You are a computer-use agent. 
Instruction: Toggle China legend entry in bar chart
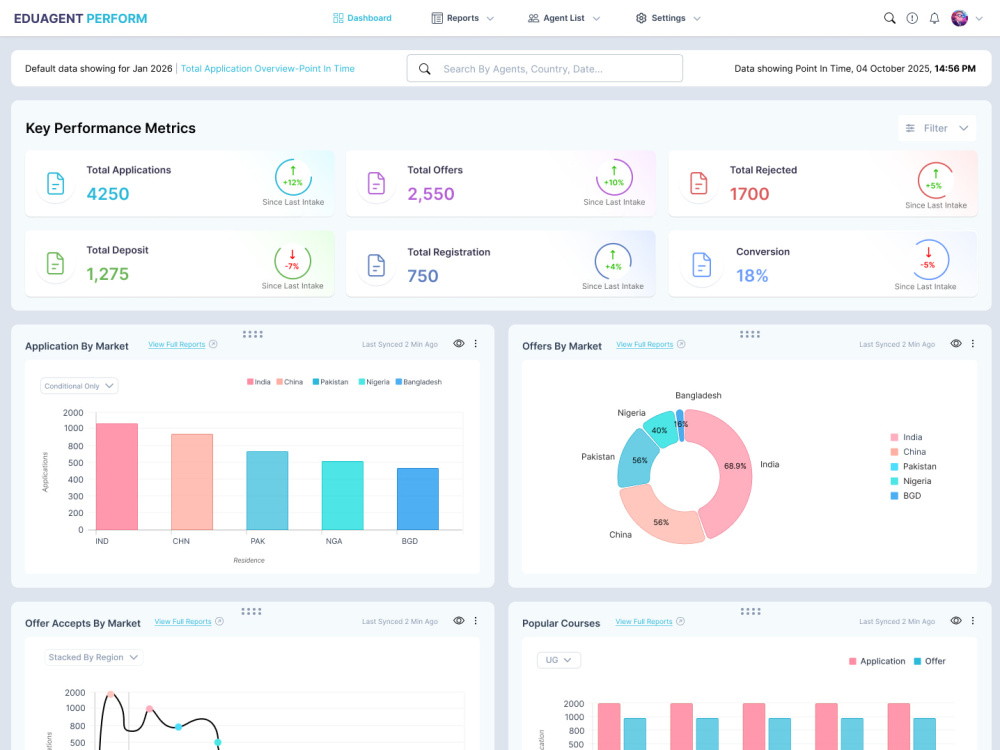coord(290,382)
